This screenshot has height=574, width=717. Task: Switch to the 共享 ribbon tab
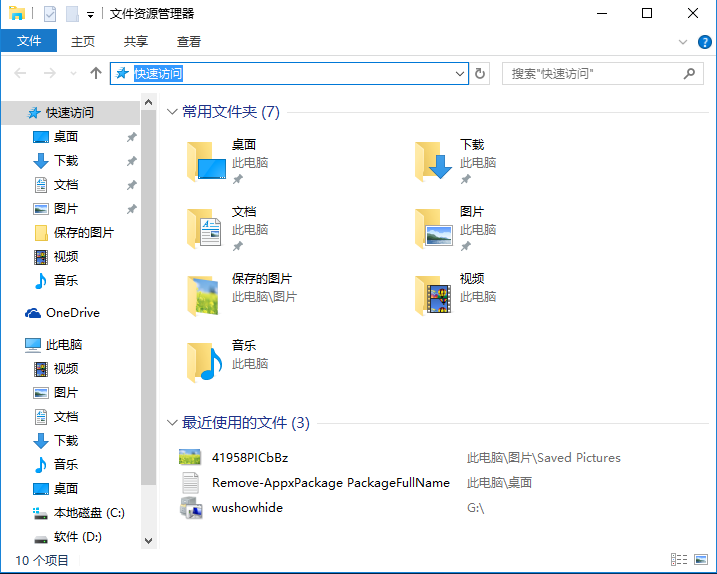(136, 41)
